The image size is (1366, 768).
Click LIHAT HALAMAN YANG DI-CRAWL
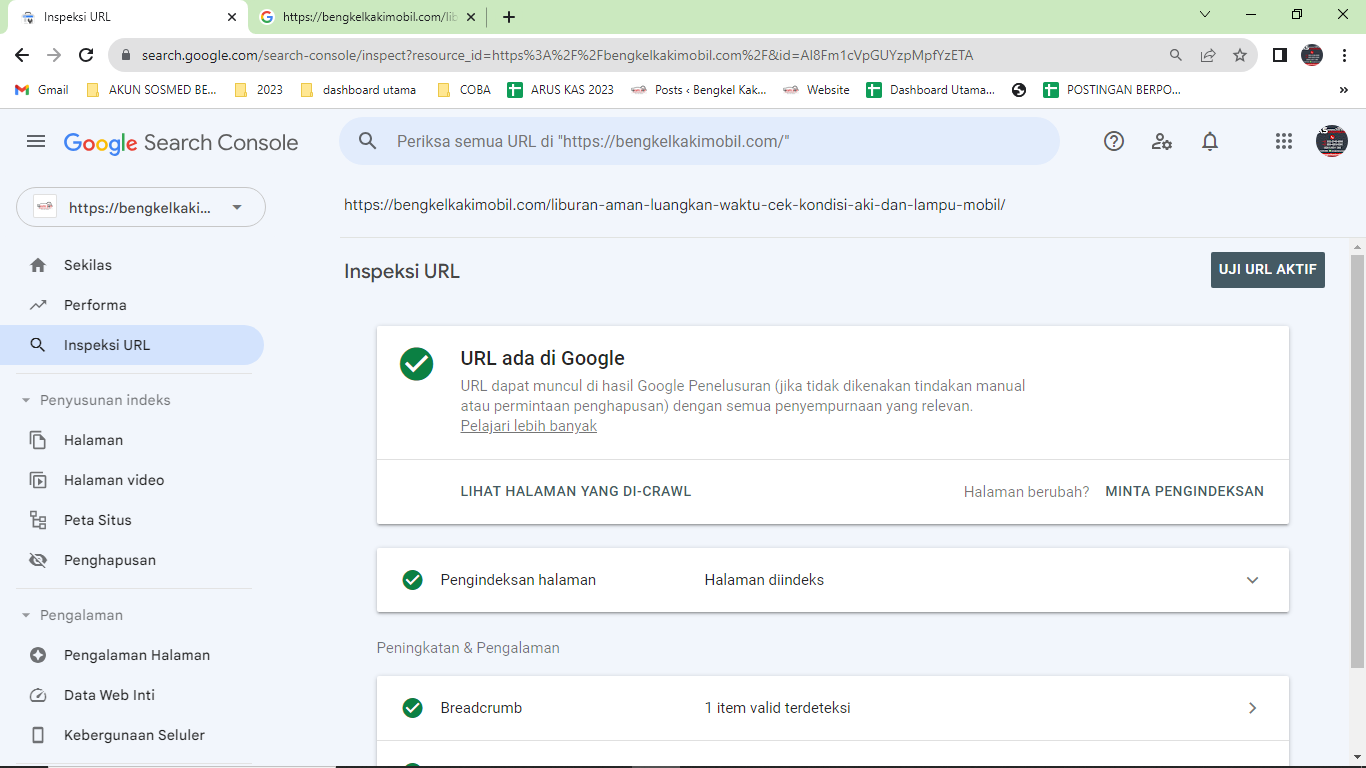[x=576, y=491]
